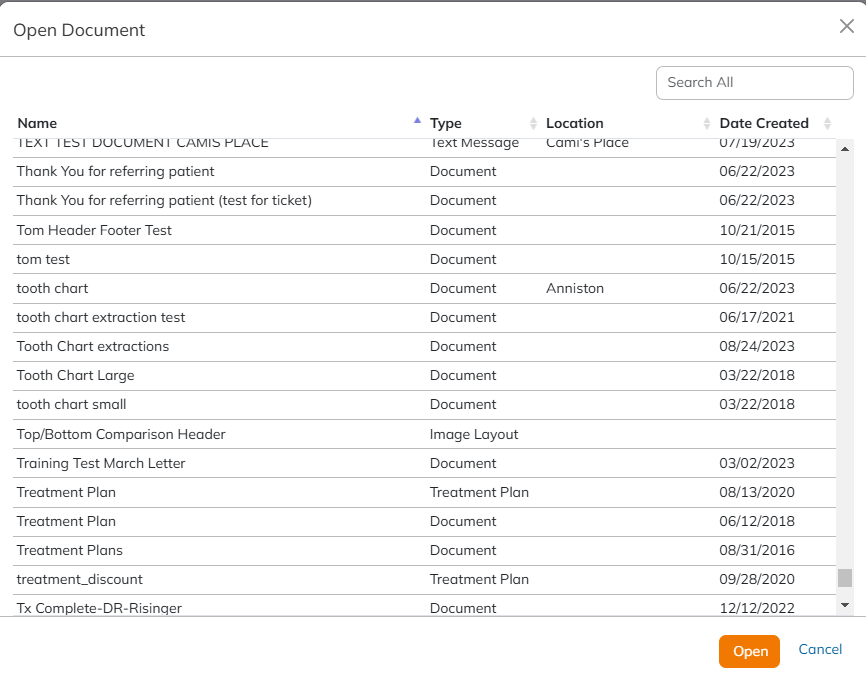The height and width of the screenshot is (676, 866).
Task: Select 'Top/Bottom Comparison Header' image layout
Action: [424, 434]
